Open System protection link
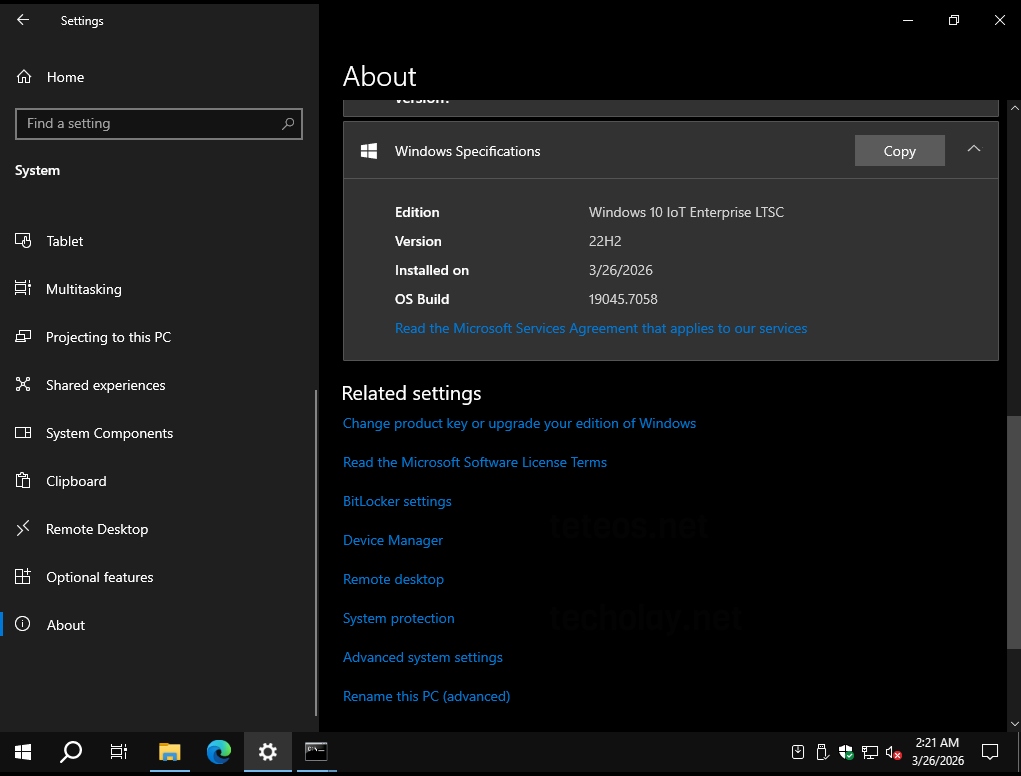Screen dimensions: 1021x776 pyautogui.click(x=399, y=618)
